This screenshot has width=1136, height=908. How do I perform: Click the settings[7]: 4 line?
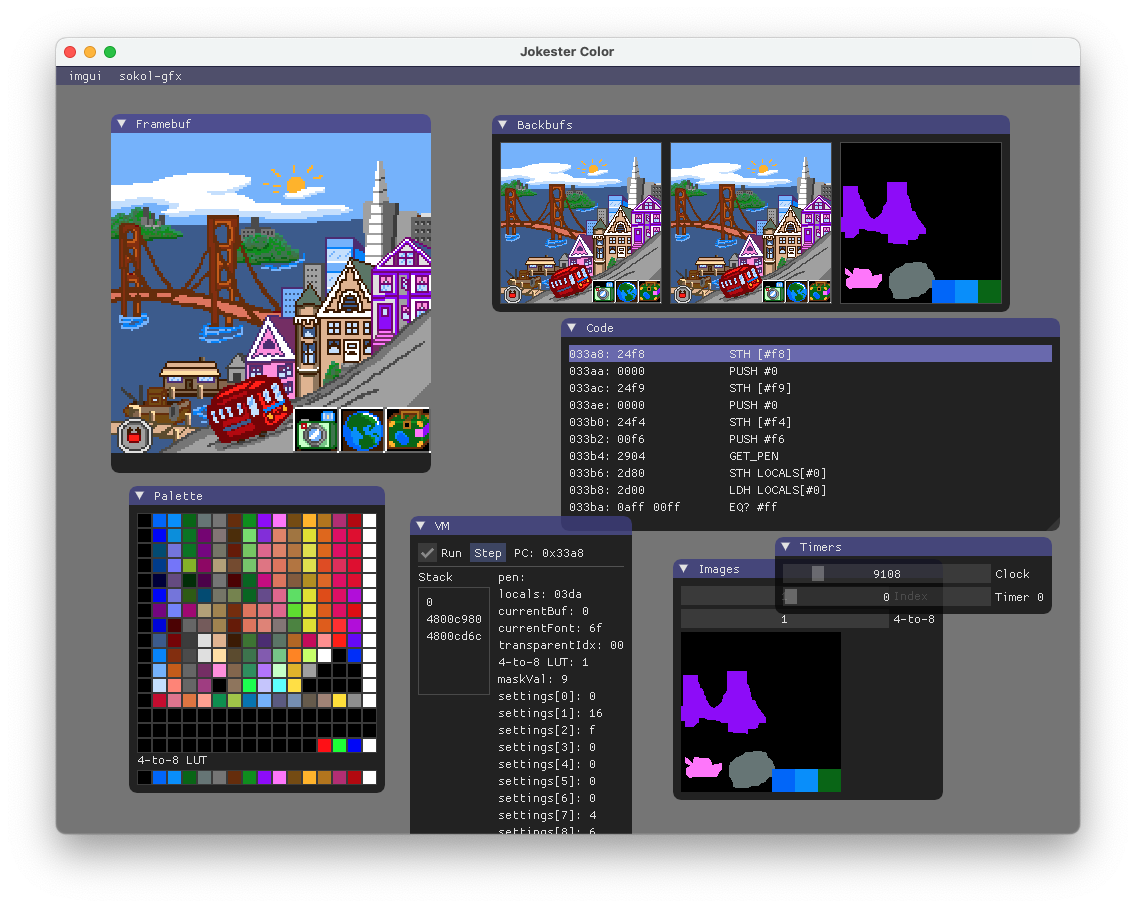click(547, 815)
